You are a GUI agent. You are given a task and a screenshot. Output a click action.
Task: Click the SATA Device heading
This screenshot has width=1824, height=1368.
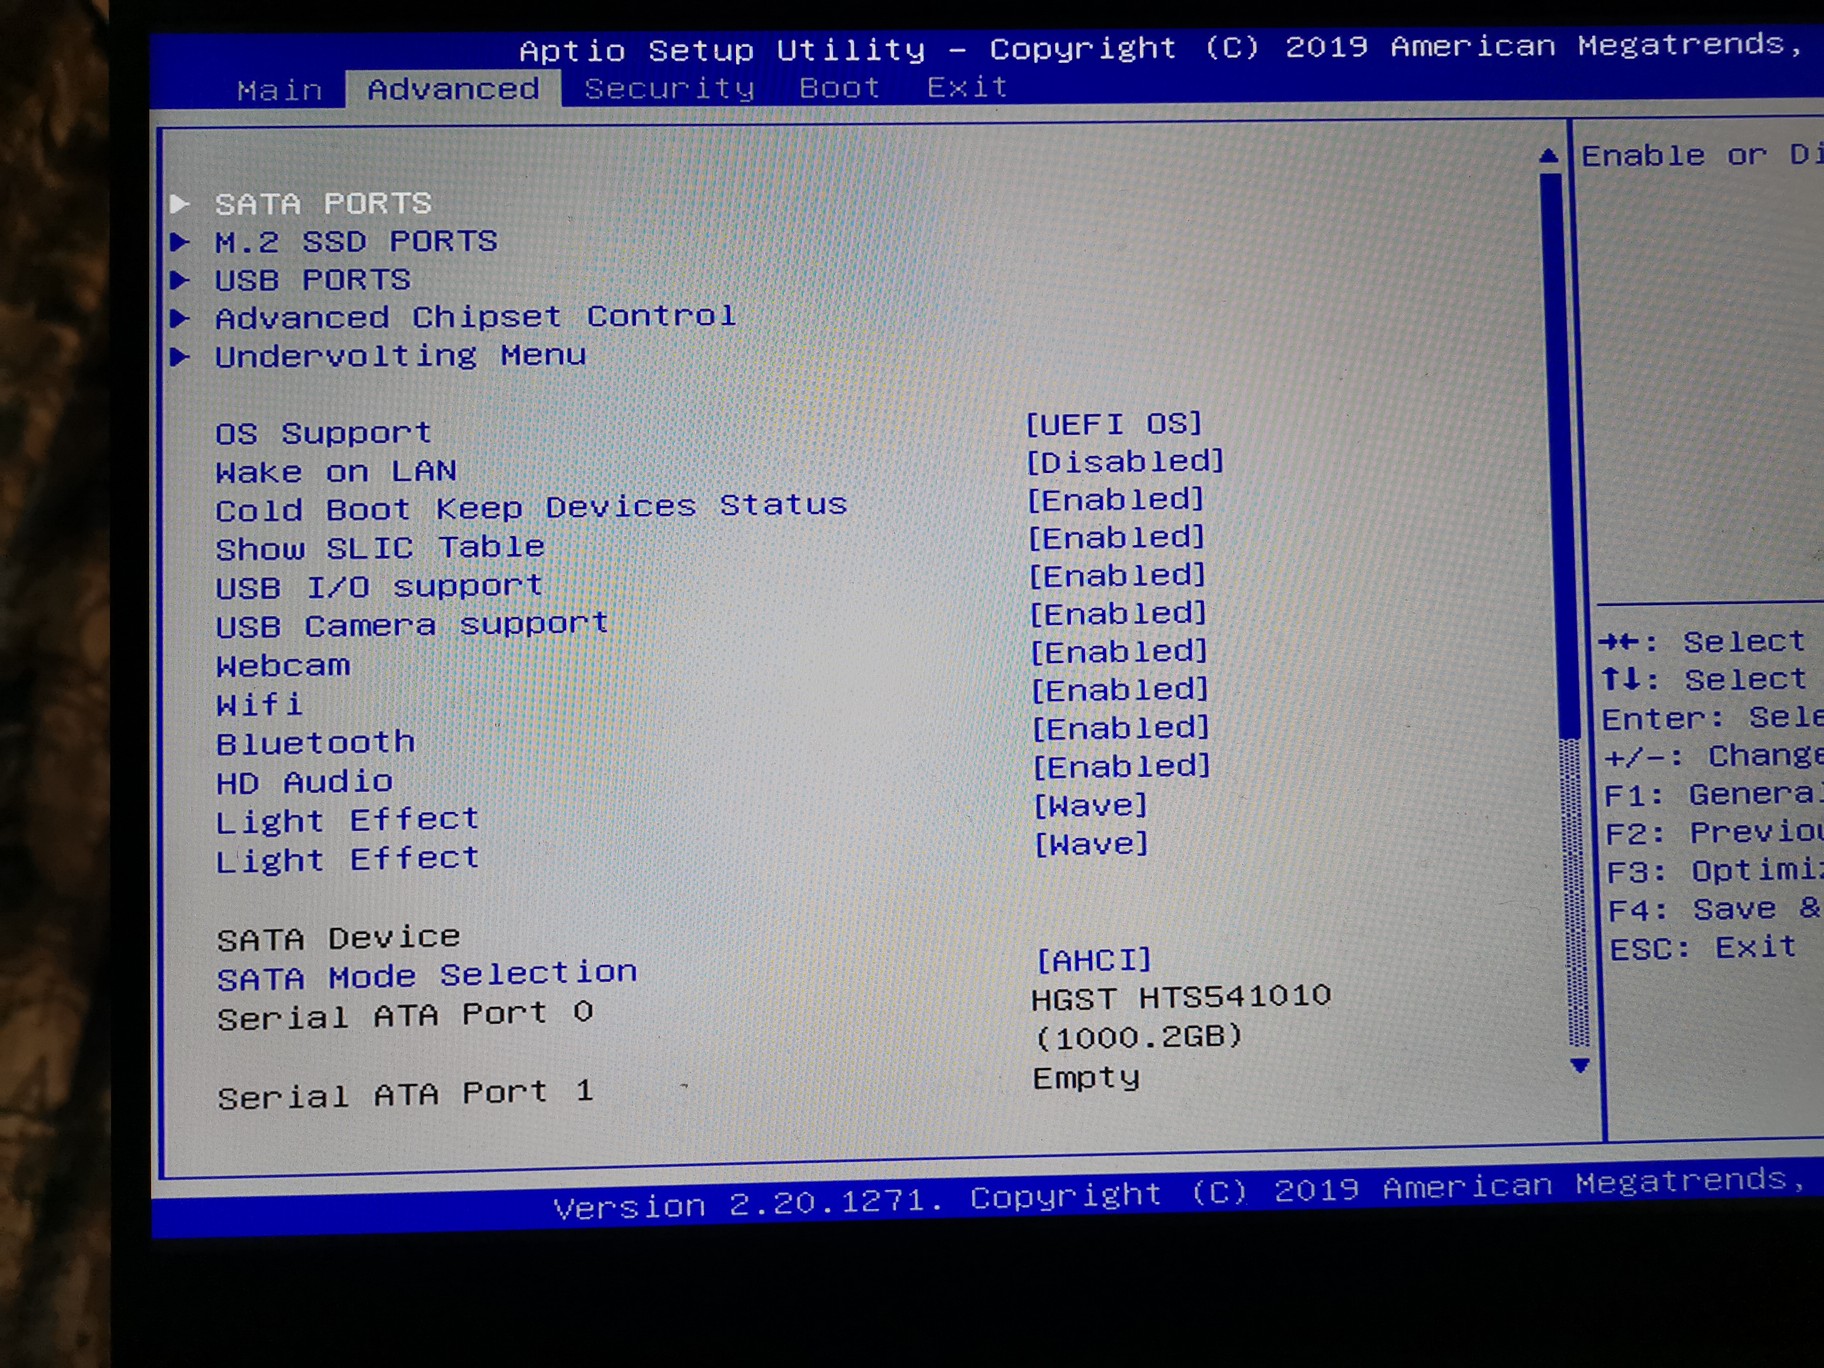coord(338,938)
